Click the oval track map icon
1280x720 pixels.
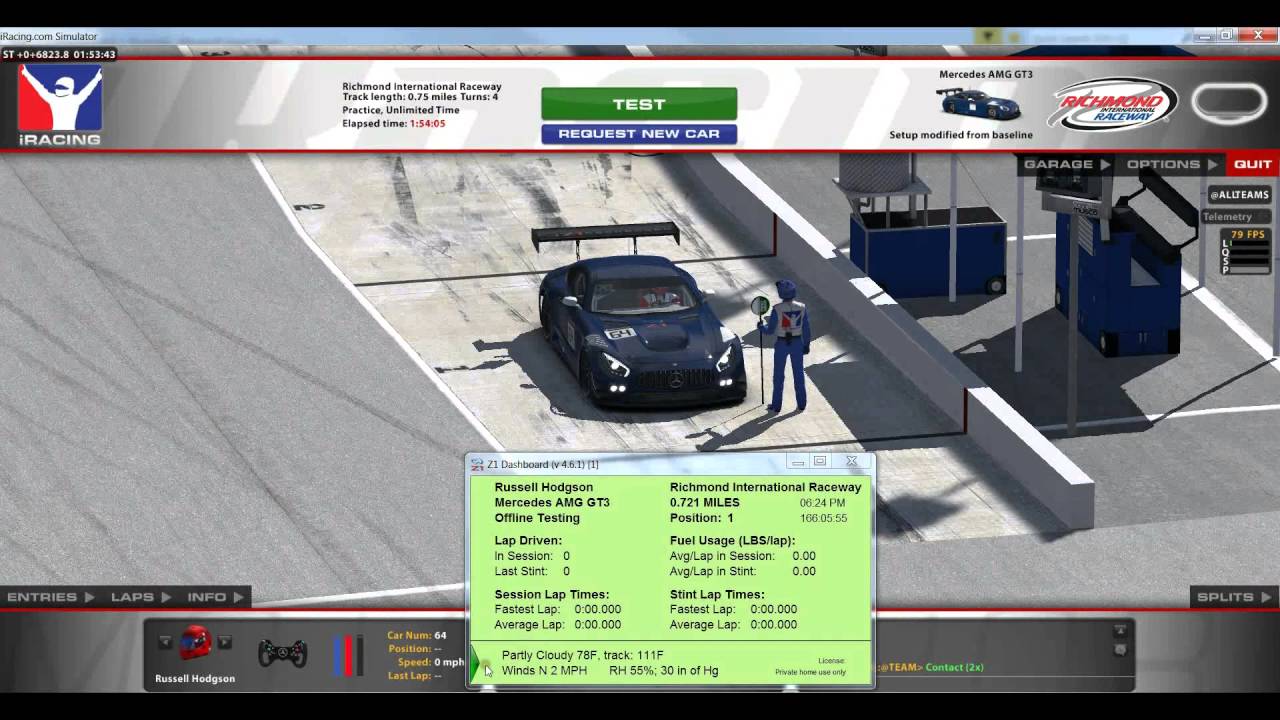click(x=1229, y=104)
